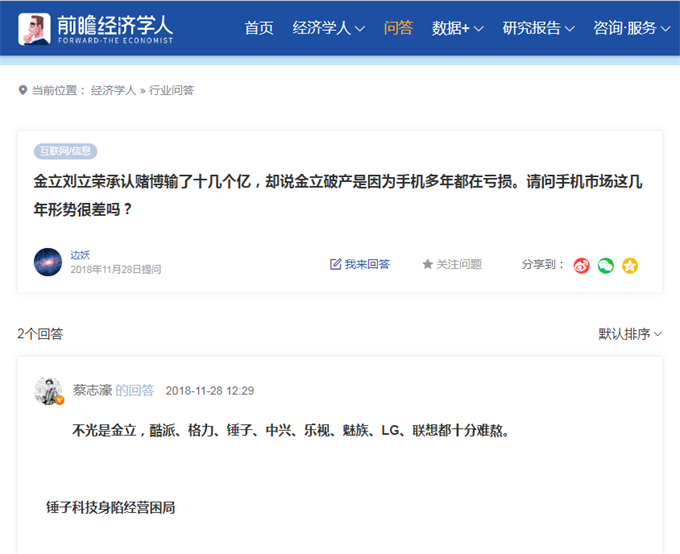Open the 默认排序 sort dropdown
Viewport: 680px width, 554px height.
pos(630,334)
